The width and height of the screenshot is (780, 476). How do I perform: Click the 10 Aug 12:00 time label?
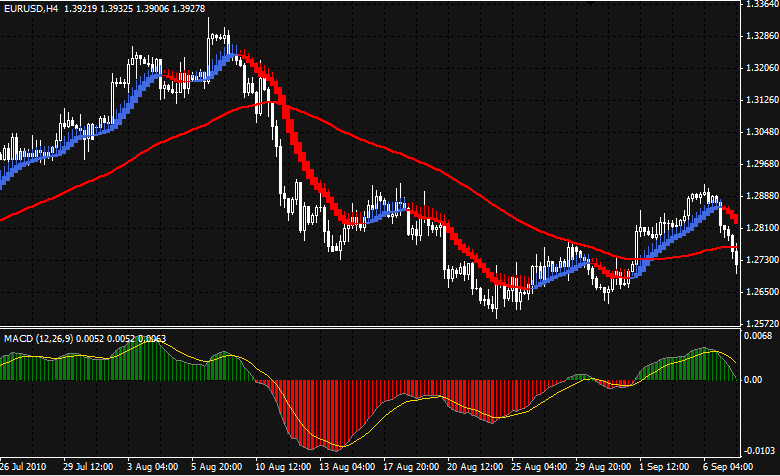coord(283,467)
